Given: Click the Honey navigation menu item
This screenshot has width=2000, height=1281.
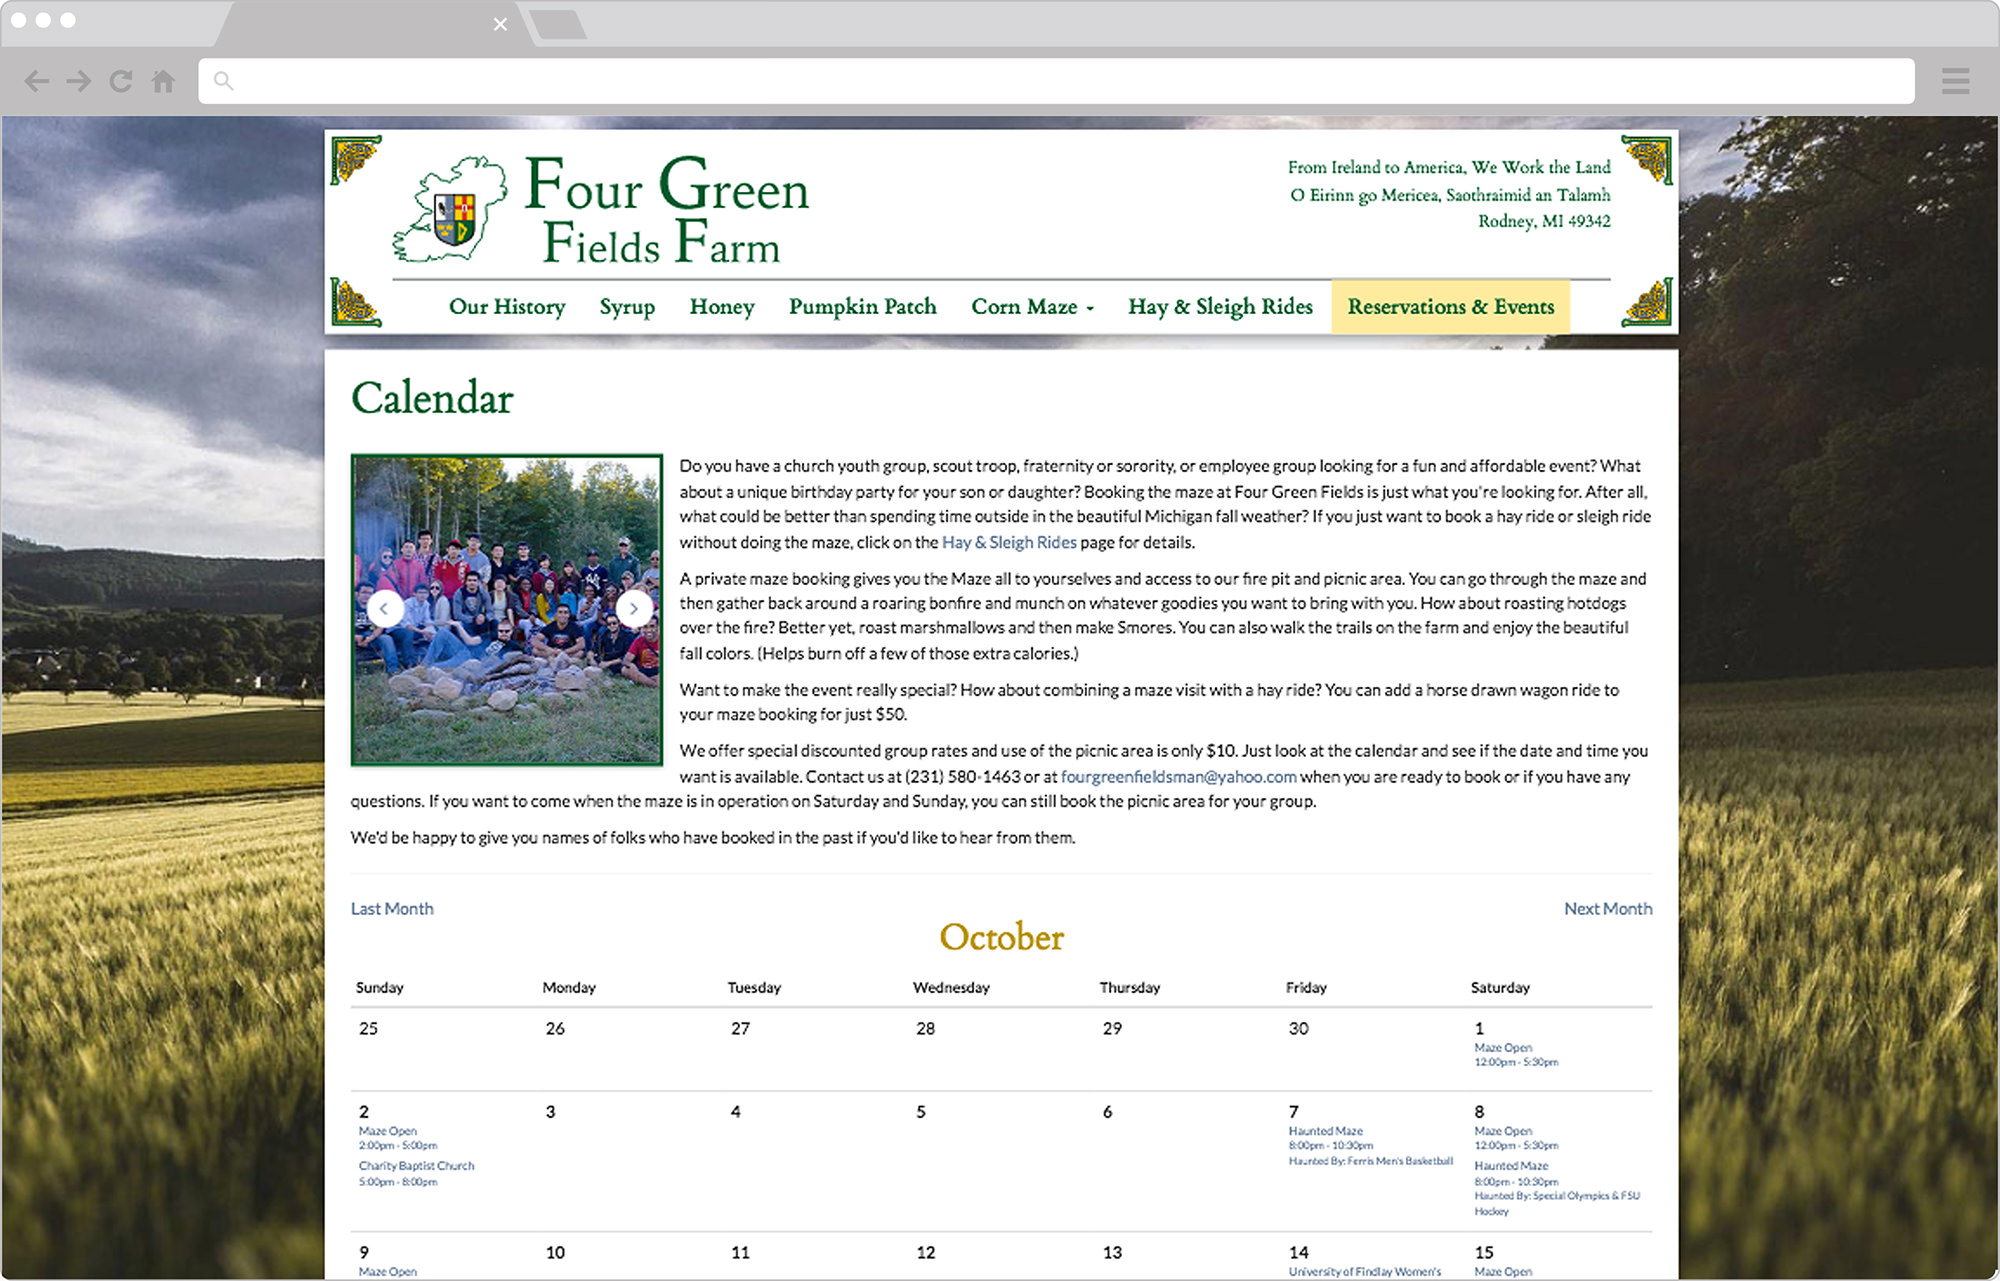Looking at the screenshot, I should pos(722,306).
